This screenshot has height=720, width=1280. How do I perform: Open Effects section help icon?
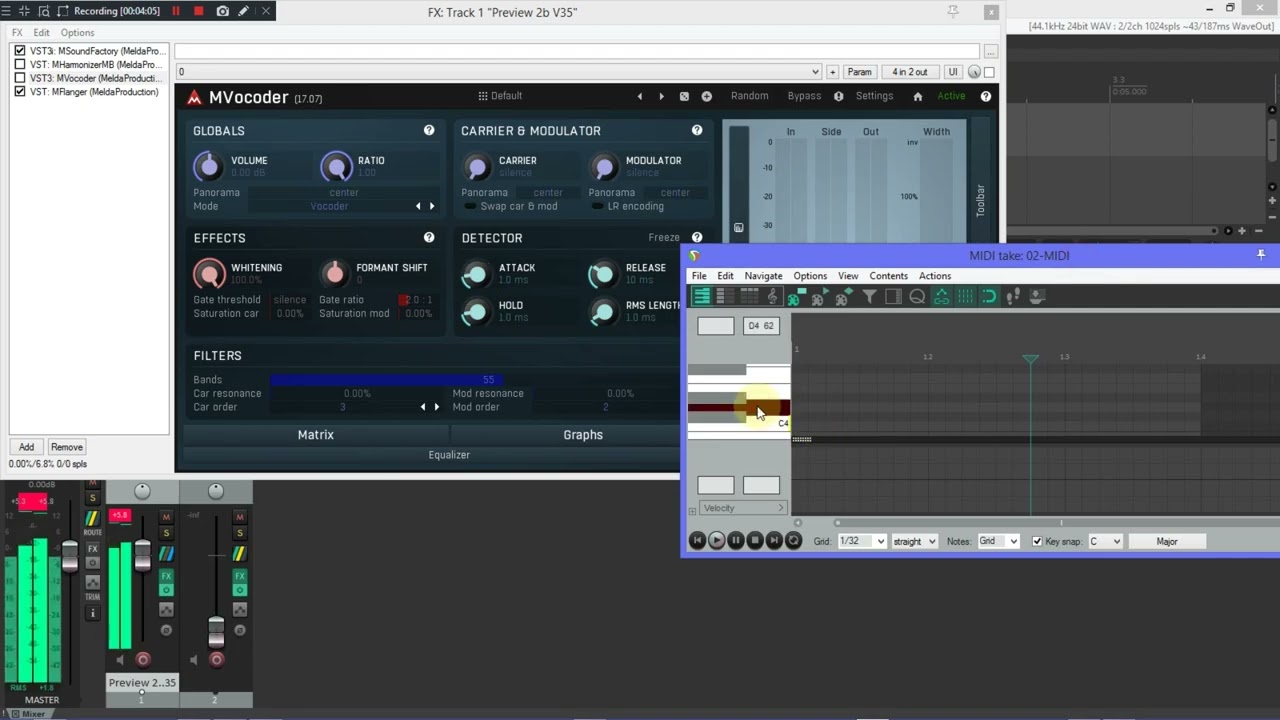[429, 237]
